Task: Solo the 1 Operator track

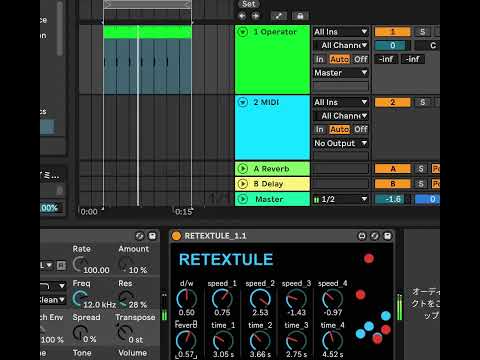Action: [x=422, y=32]
